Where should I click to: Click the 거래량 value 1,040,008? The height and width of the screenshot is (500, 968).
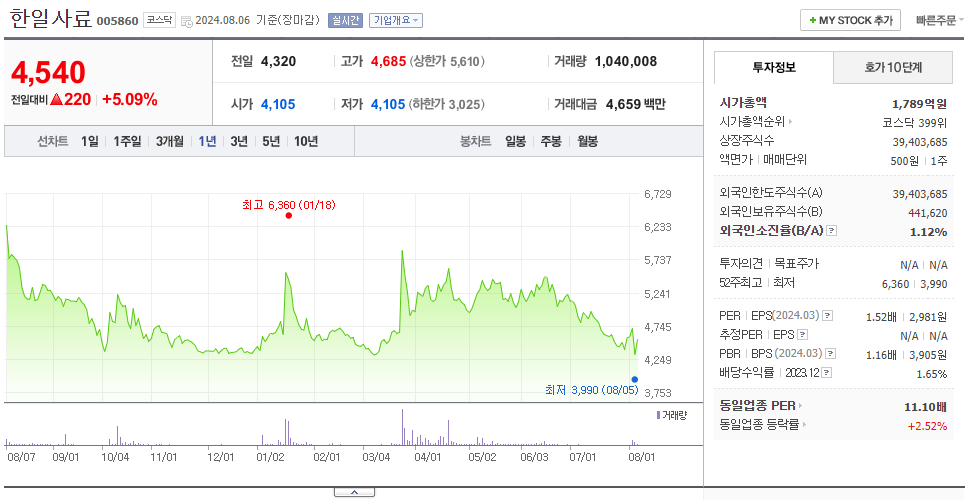[x=626, y=61]
